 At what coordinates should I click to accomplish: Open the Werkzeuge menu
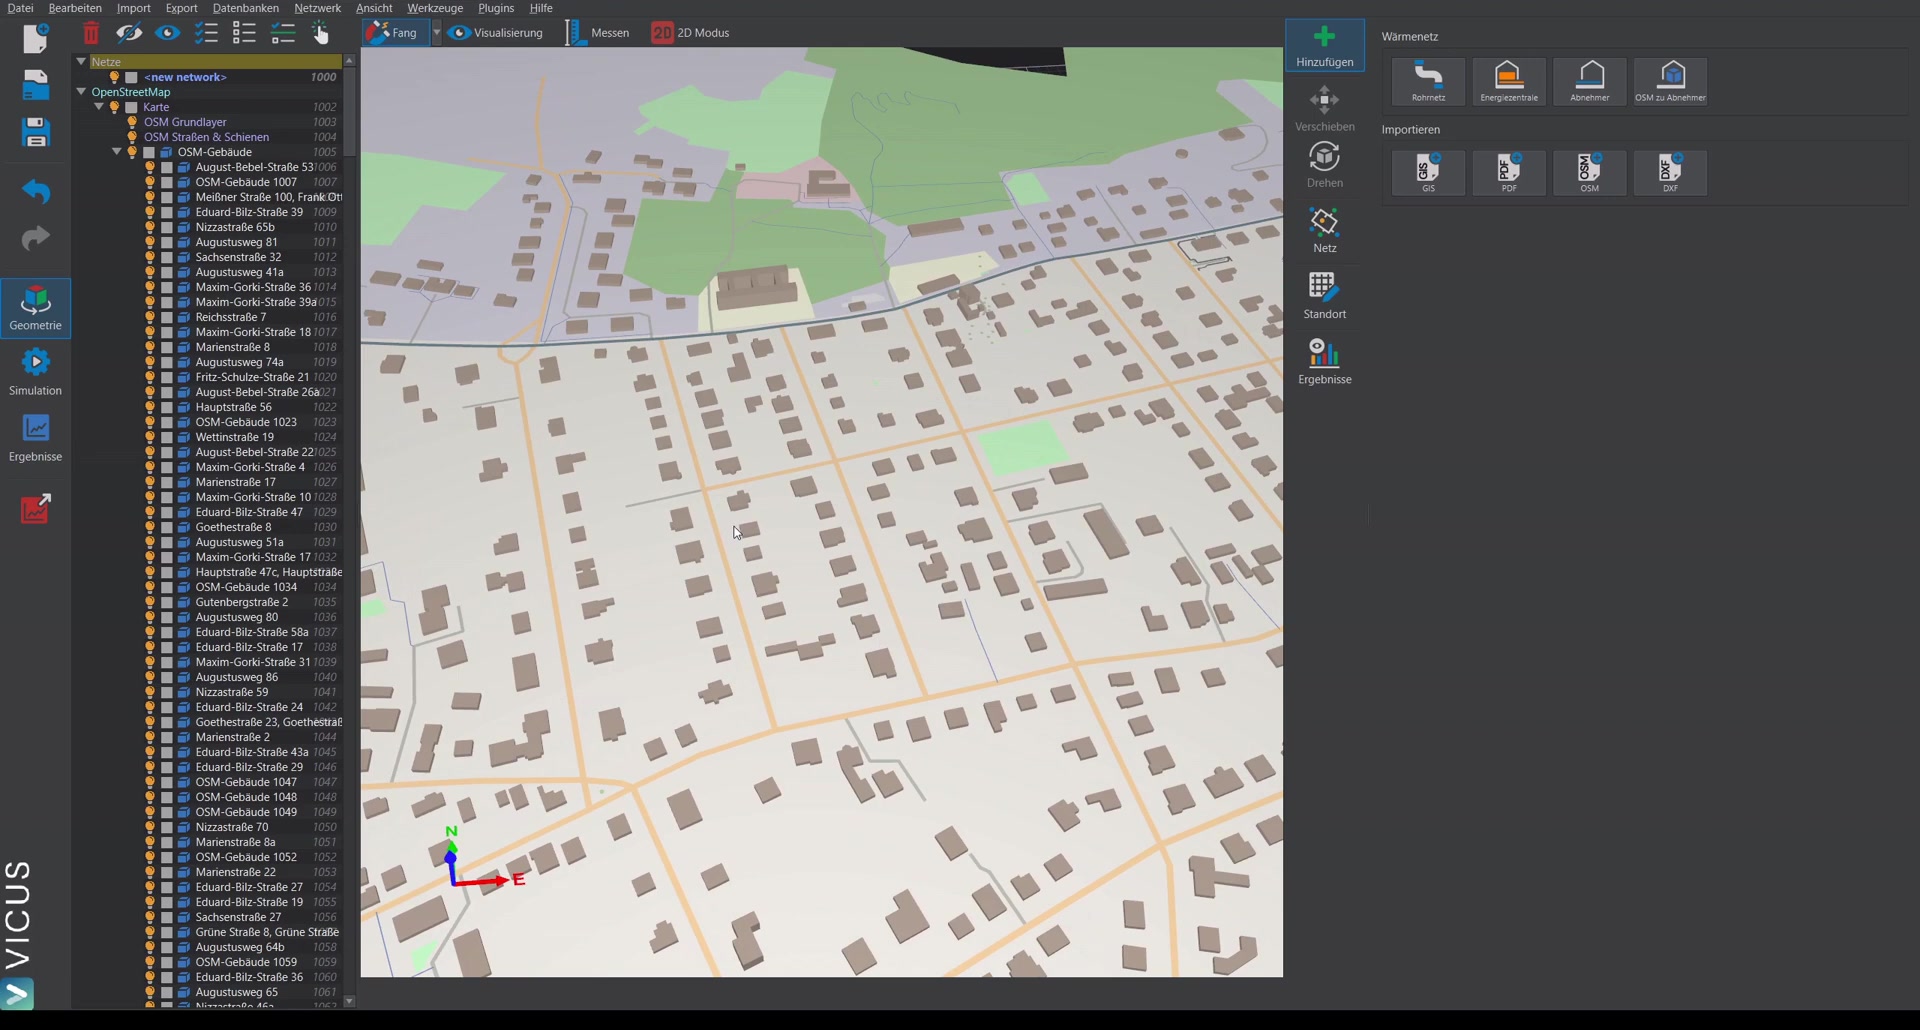435,8
